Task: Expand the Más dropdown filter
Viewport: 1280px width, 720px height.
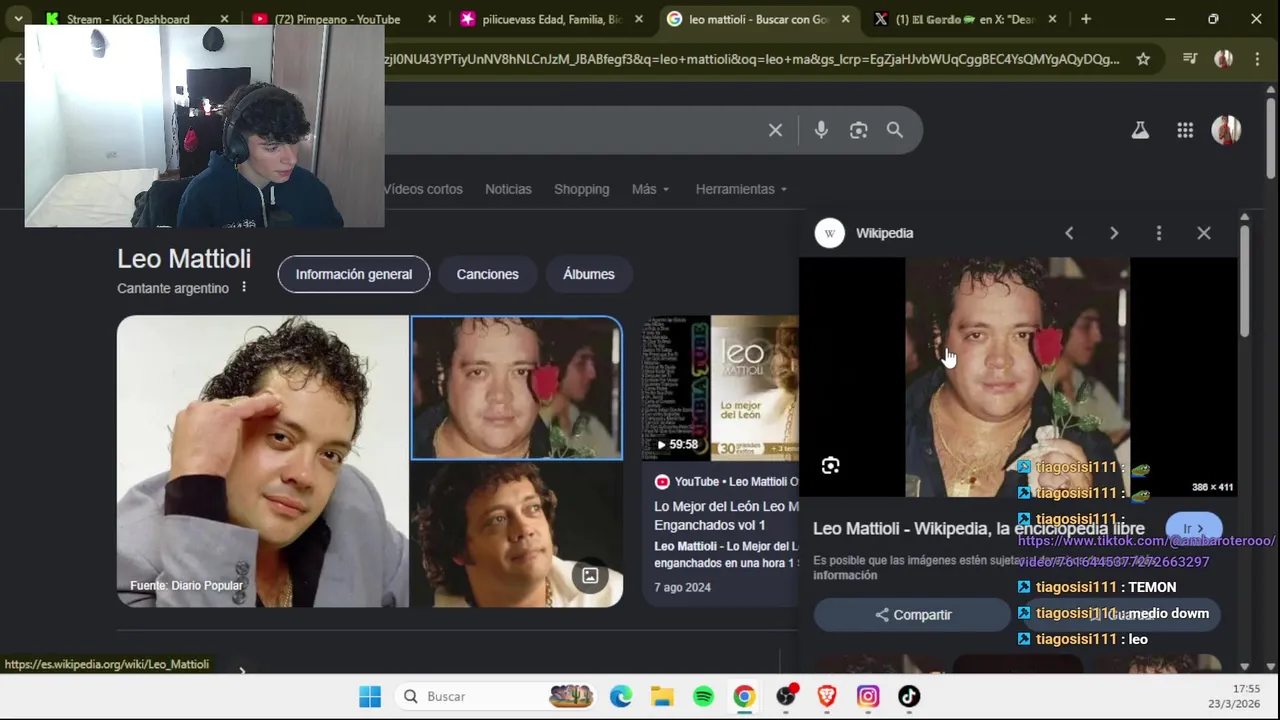Action: coord(650,189)
